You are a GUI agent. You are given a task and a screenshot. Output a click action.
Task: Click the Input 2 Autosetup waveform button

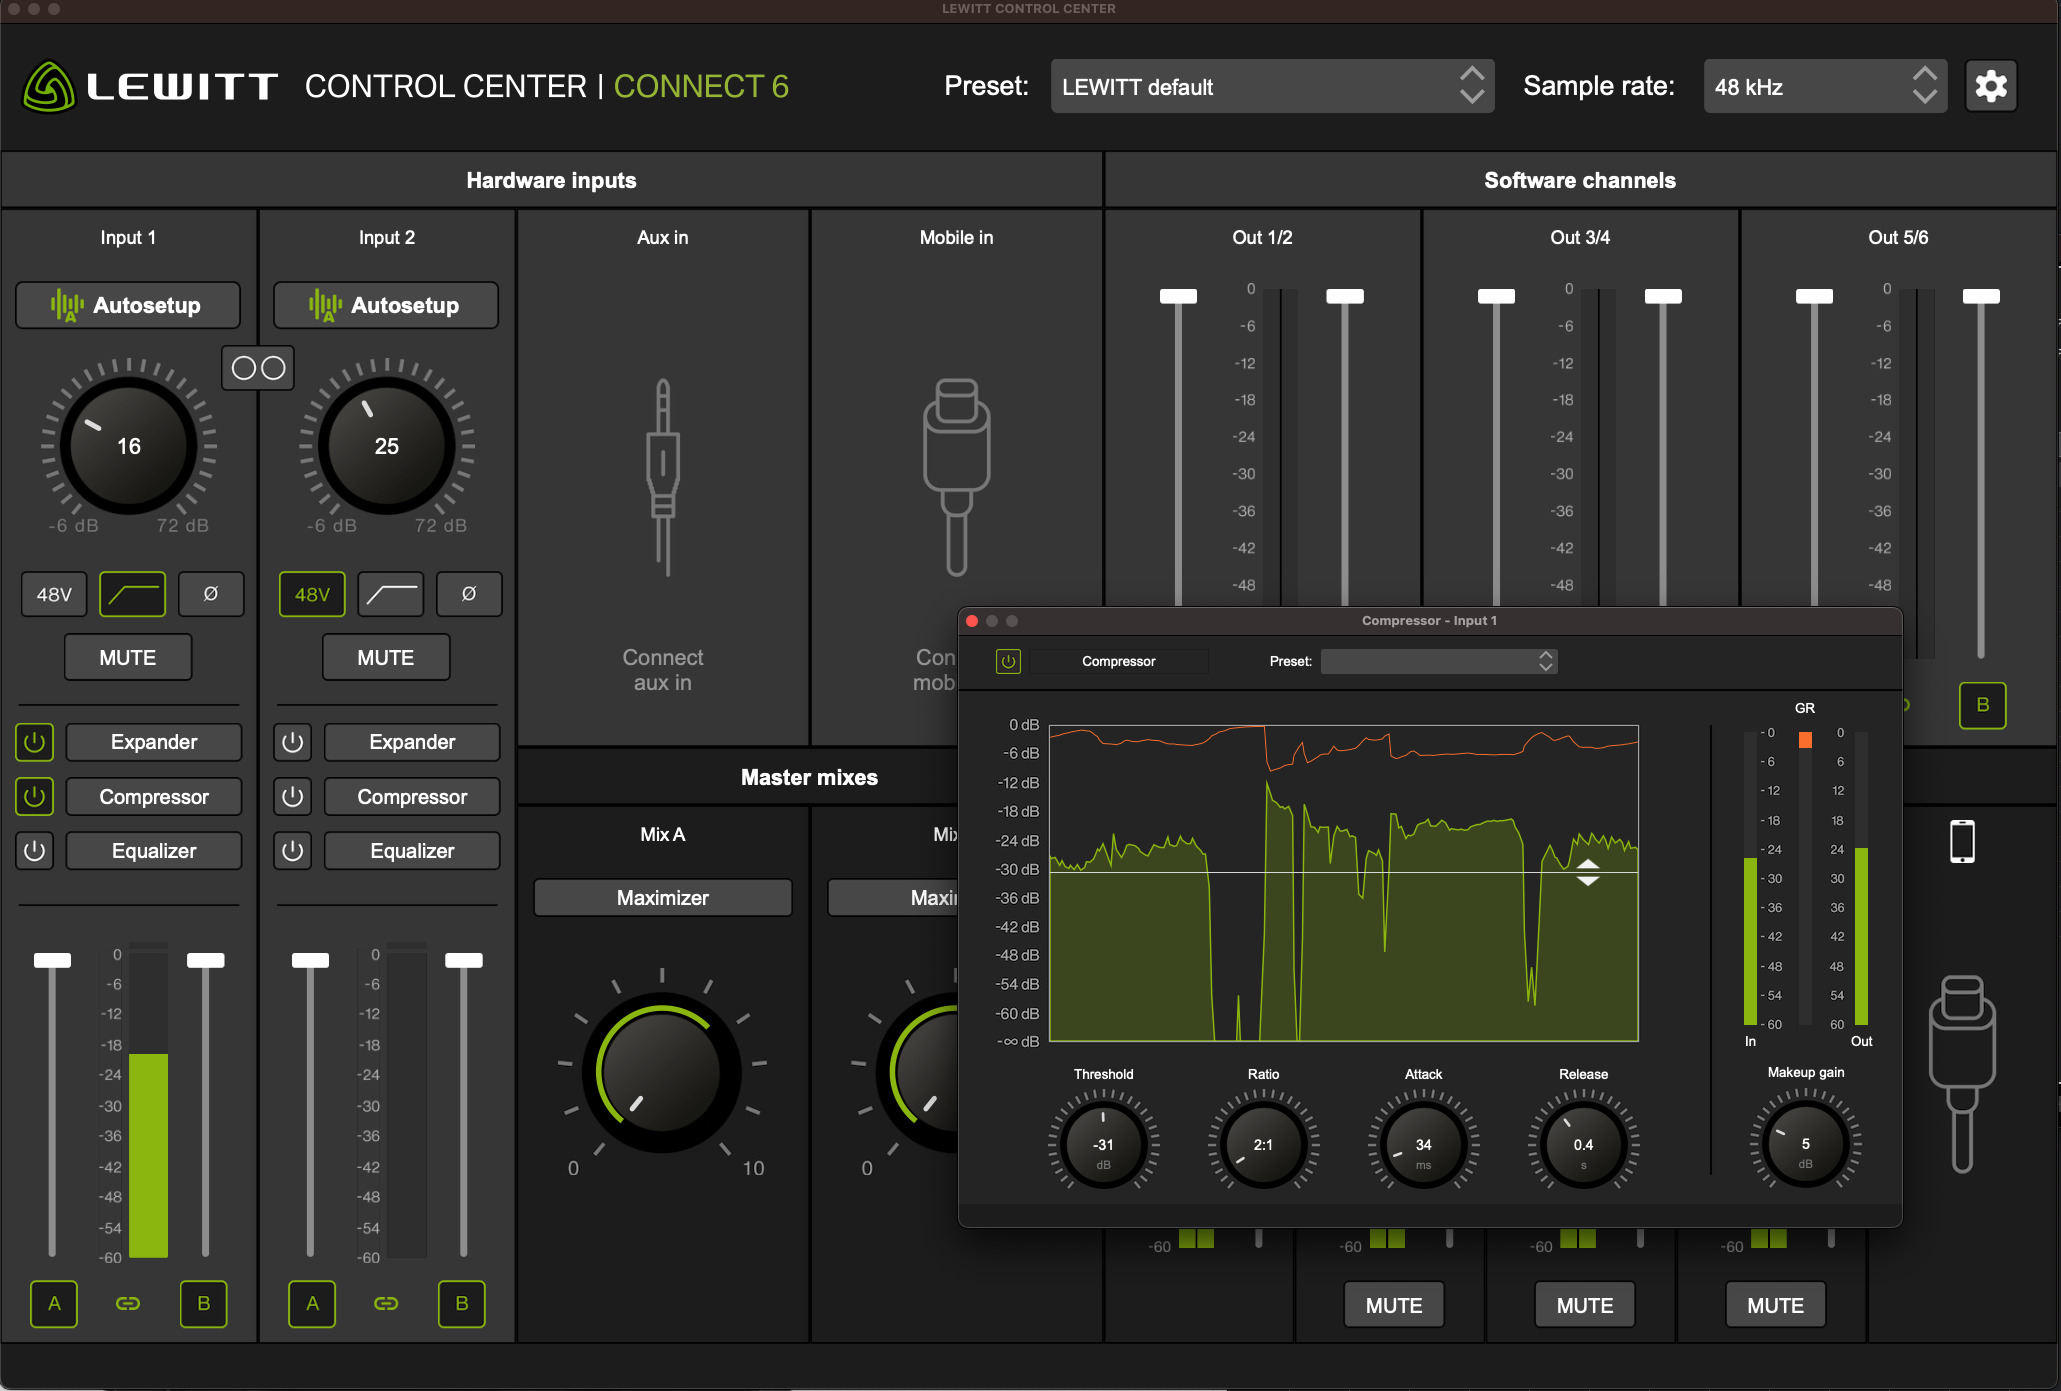click(x=386, y=305)
